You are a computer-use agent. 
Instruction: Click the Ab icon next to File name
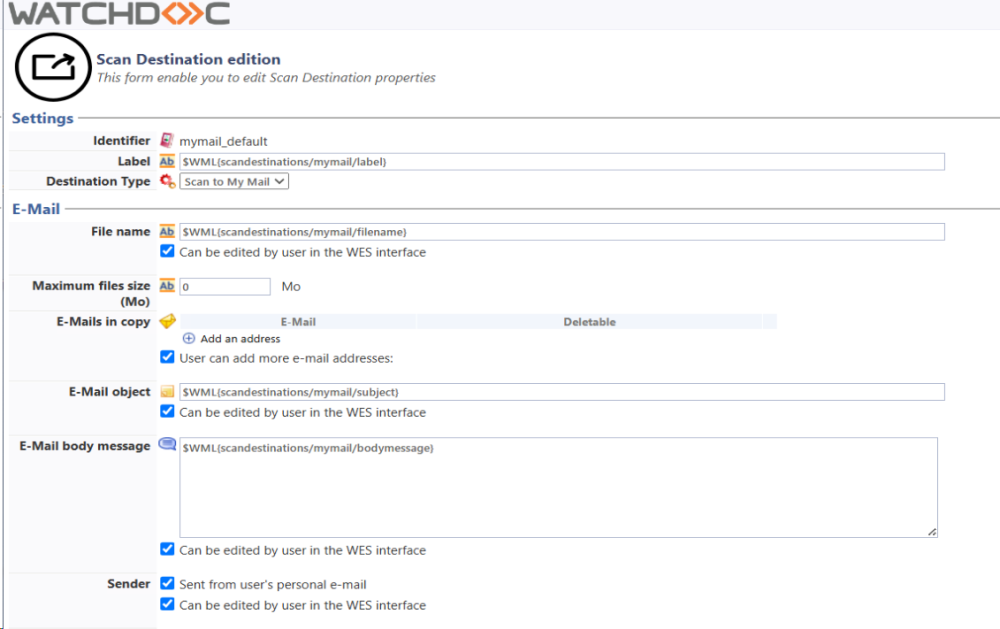click(x=167, y=232)
